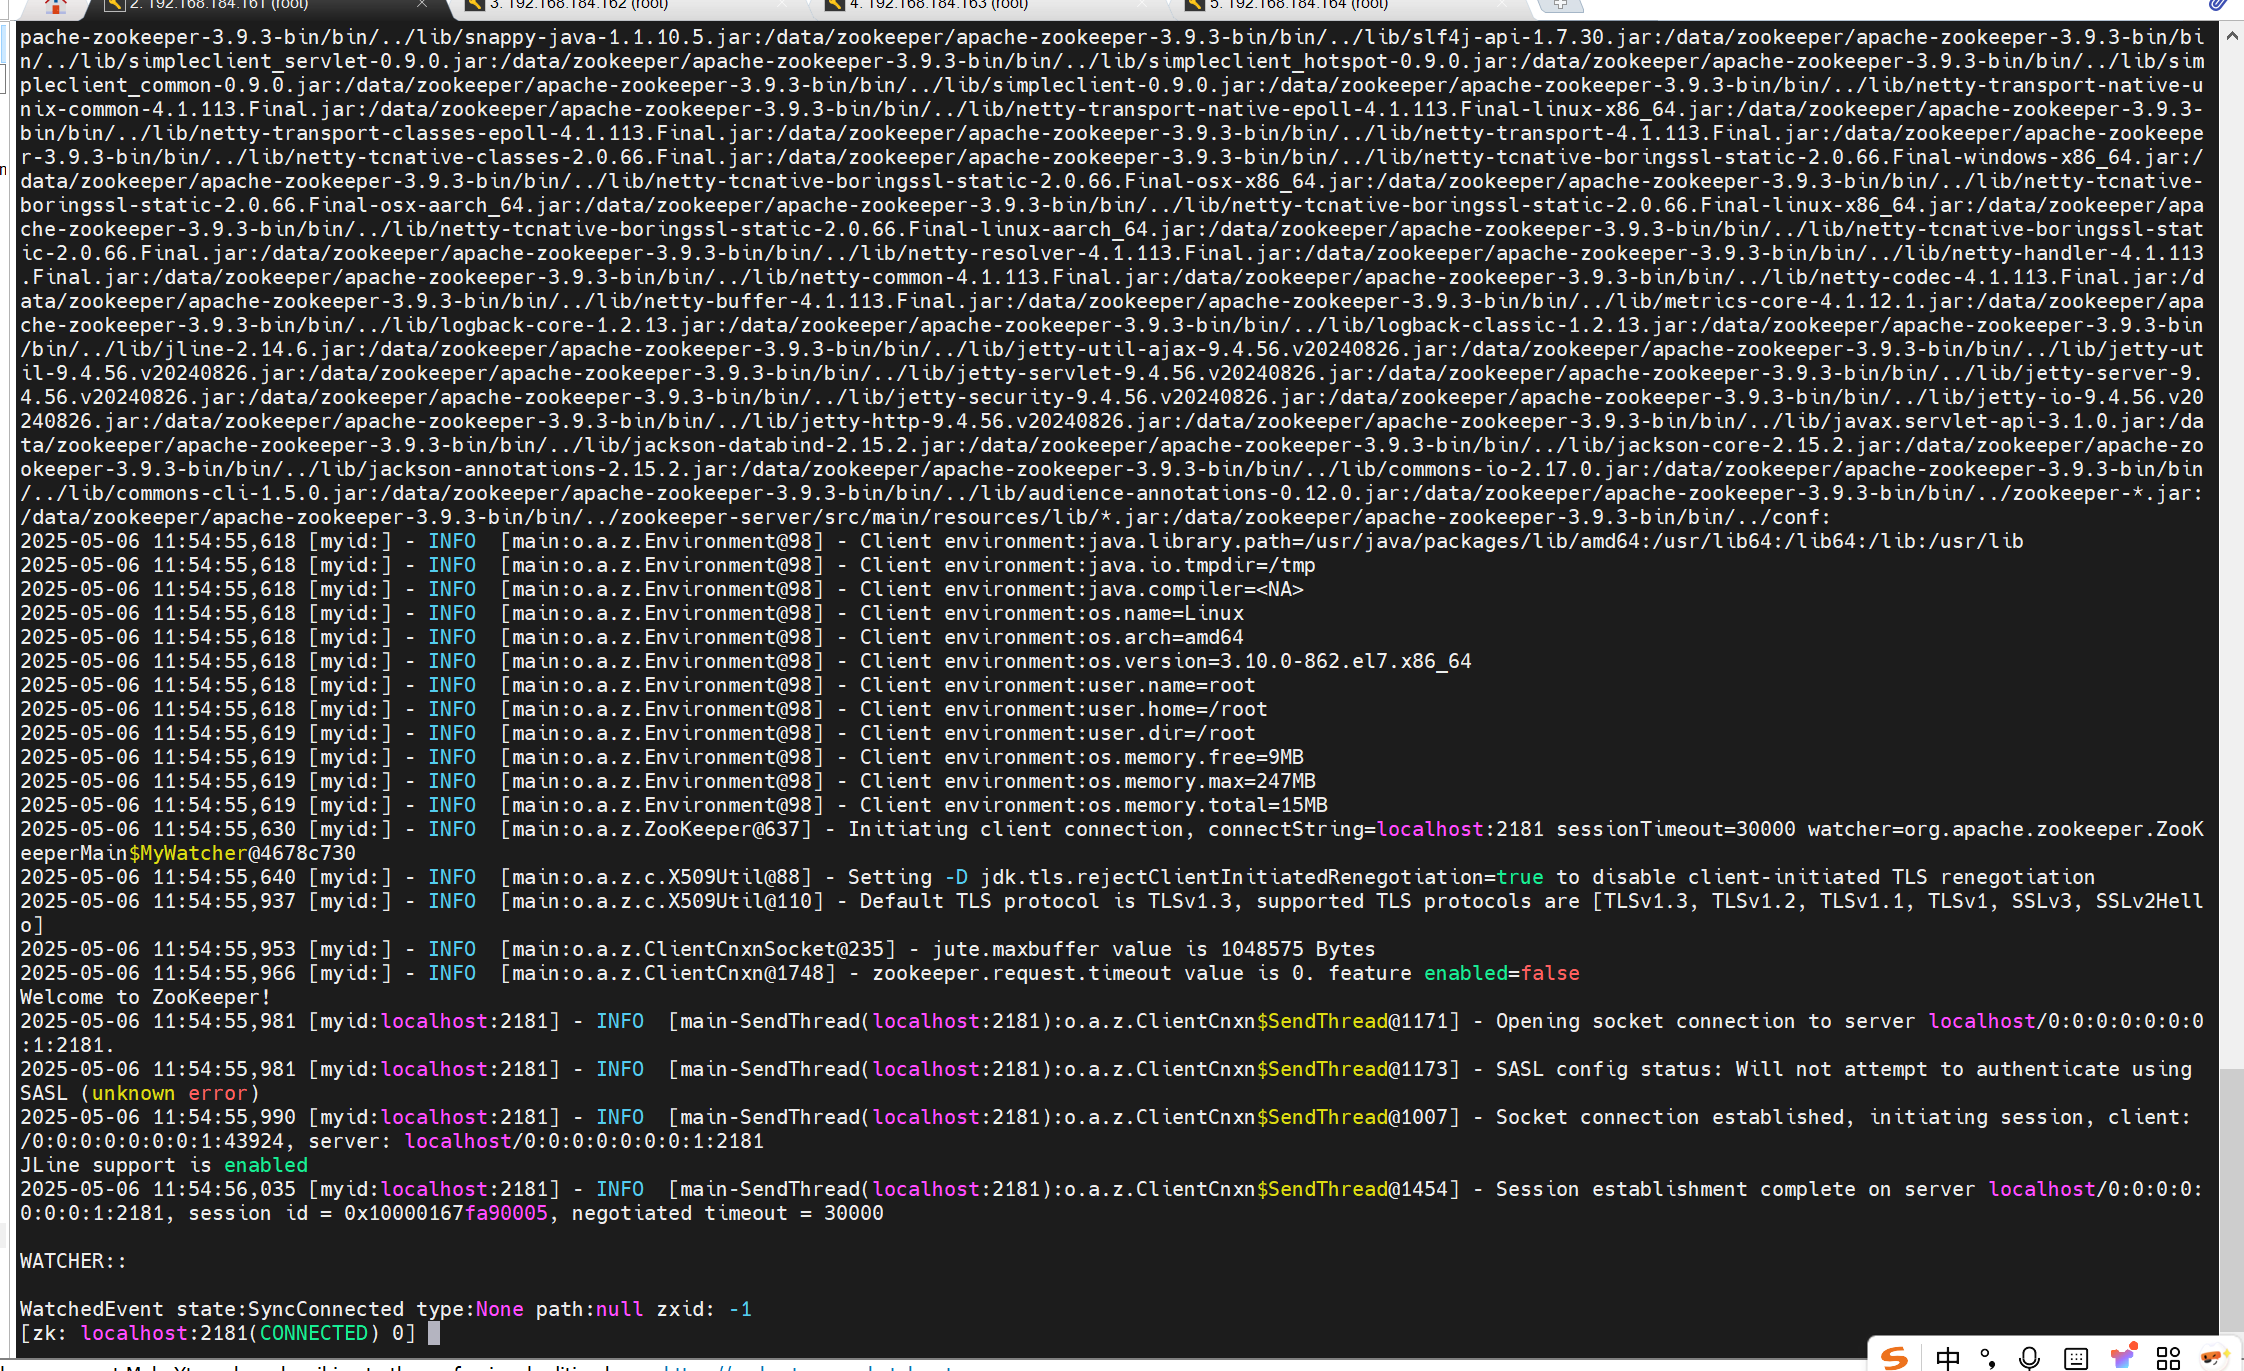Click the home session icon at top left

tap(56, 5)
